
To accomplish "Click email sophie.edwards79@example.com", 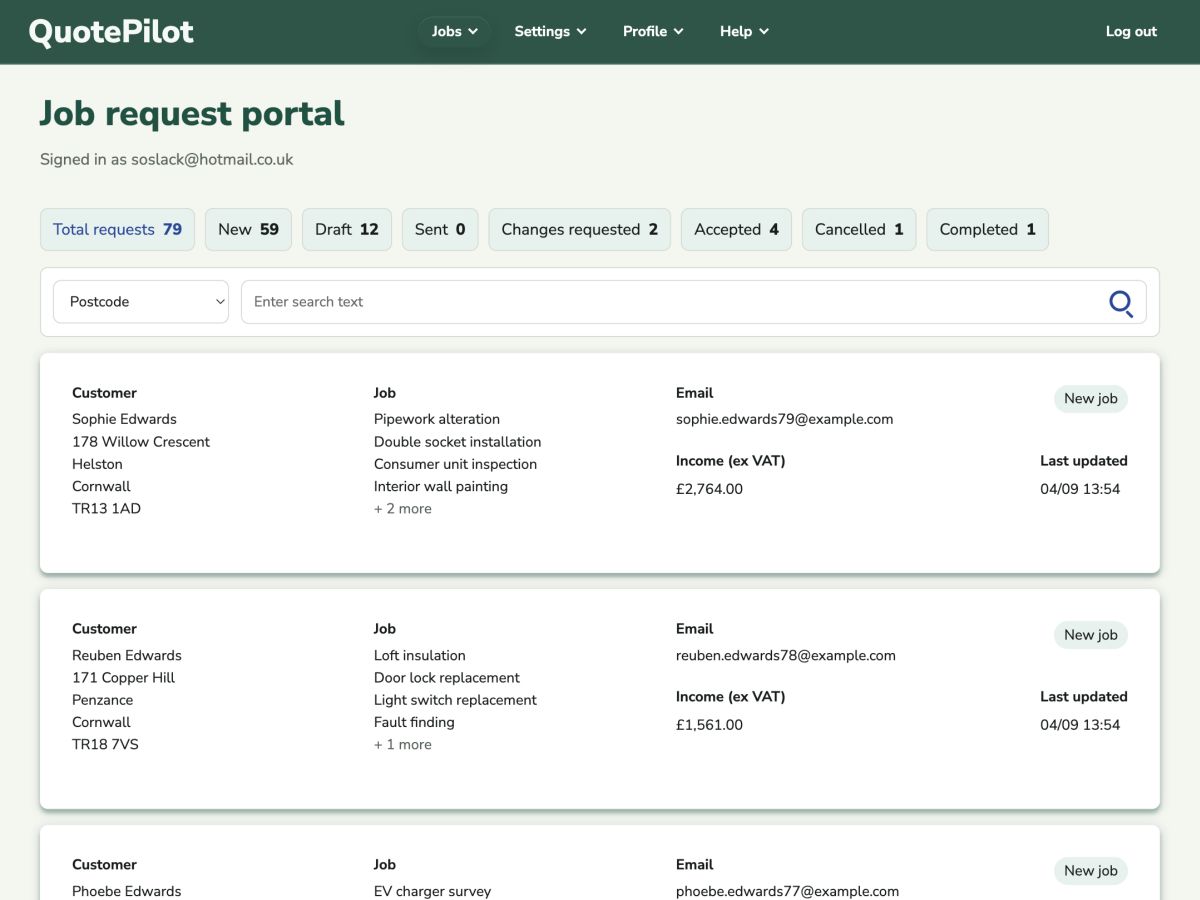I will tap(785, 419).
